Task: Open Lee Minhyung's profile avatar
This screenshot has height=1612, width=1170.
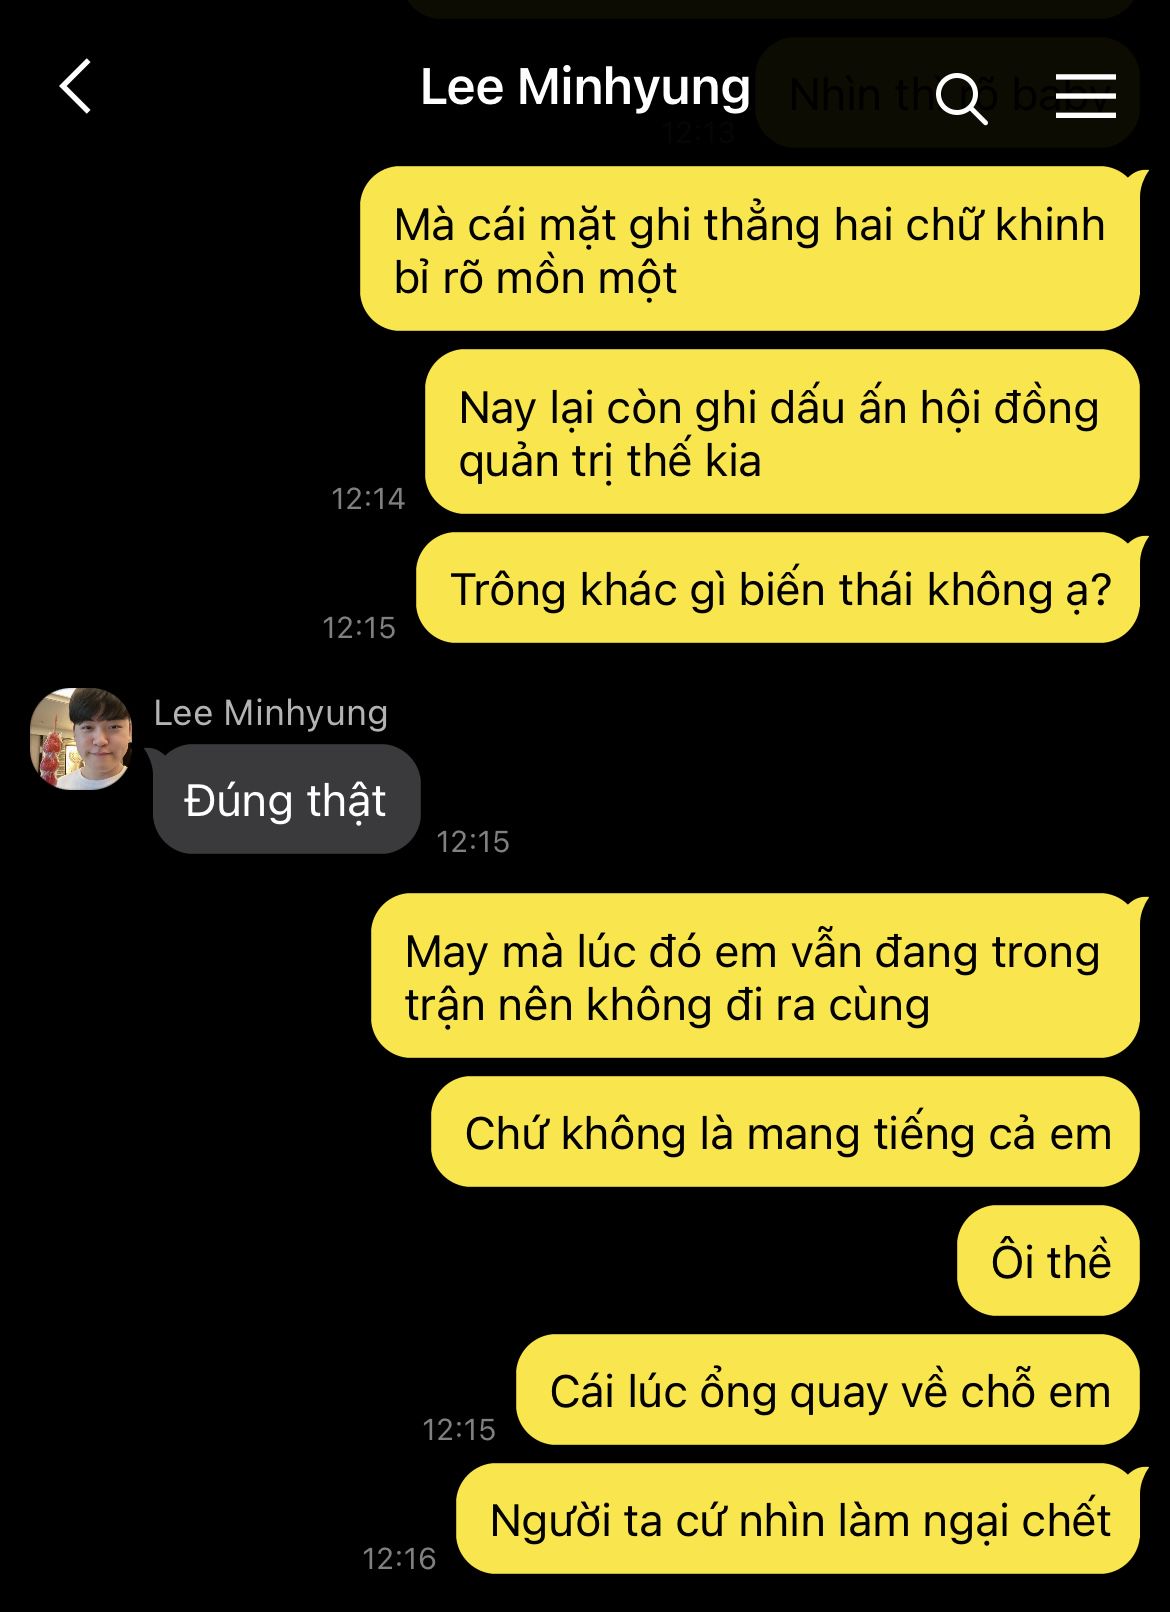Action: [x=81, y=739]
